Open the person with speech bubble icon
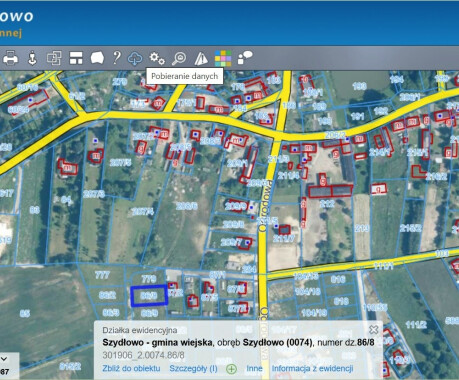The width and height of the screenshot is (459, 380). click(245, 58)
